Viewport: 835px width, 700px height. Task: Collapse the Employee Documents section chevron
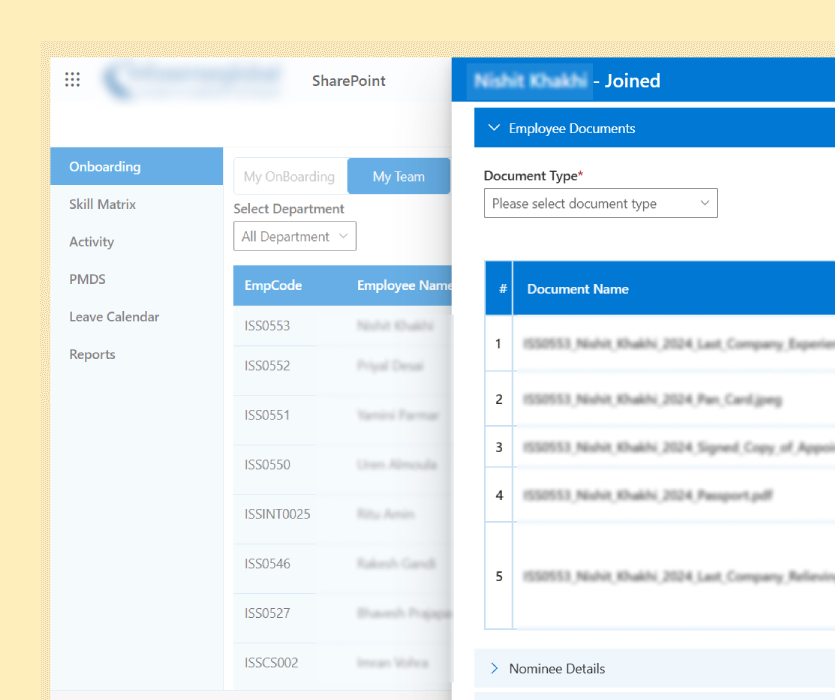tap(493, 128)
